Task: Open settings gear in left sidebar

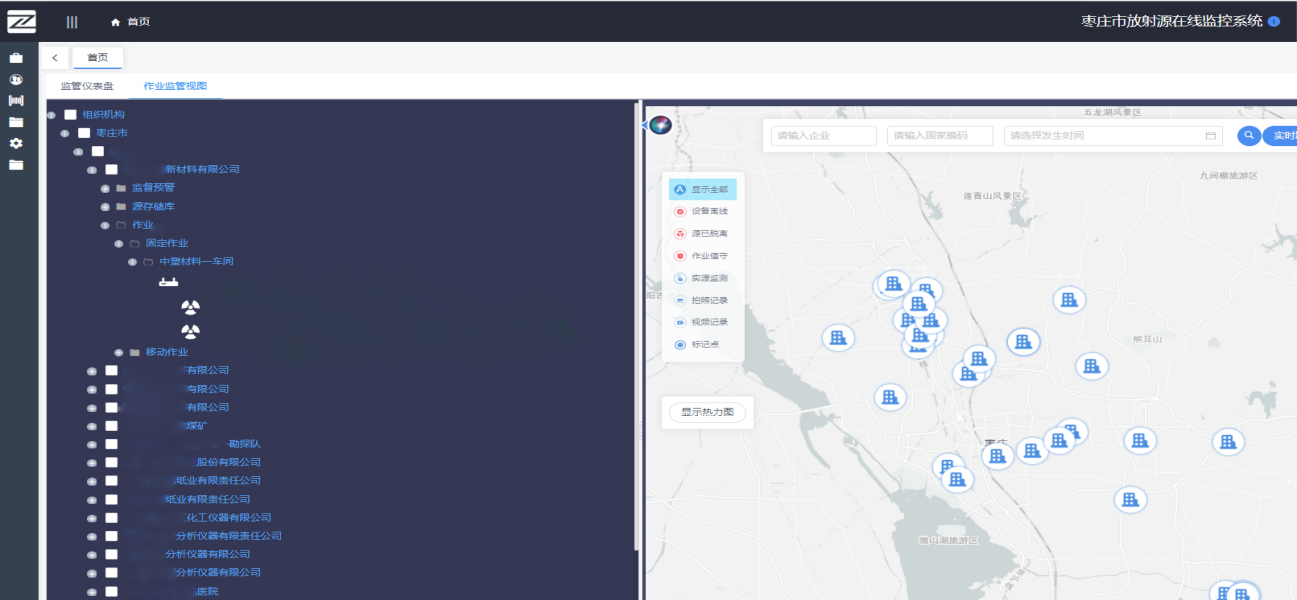Action: [x=16, y=143]
